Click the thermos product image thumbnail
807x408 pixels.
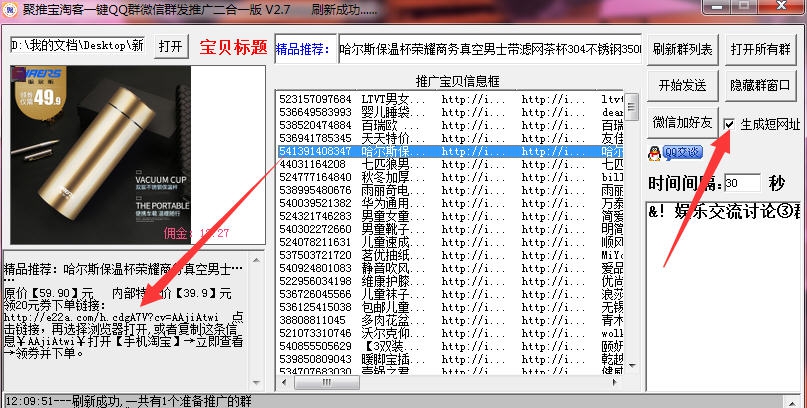click(x=101, y=155)
